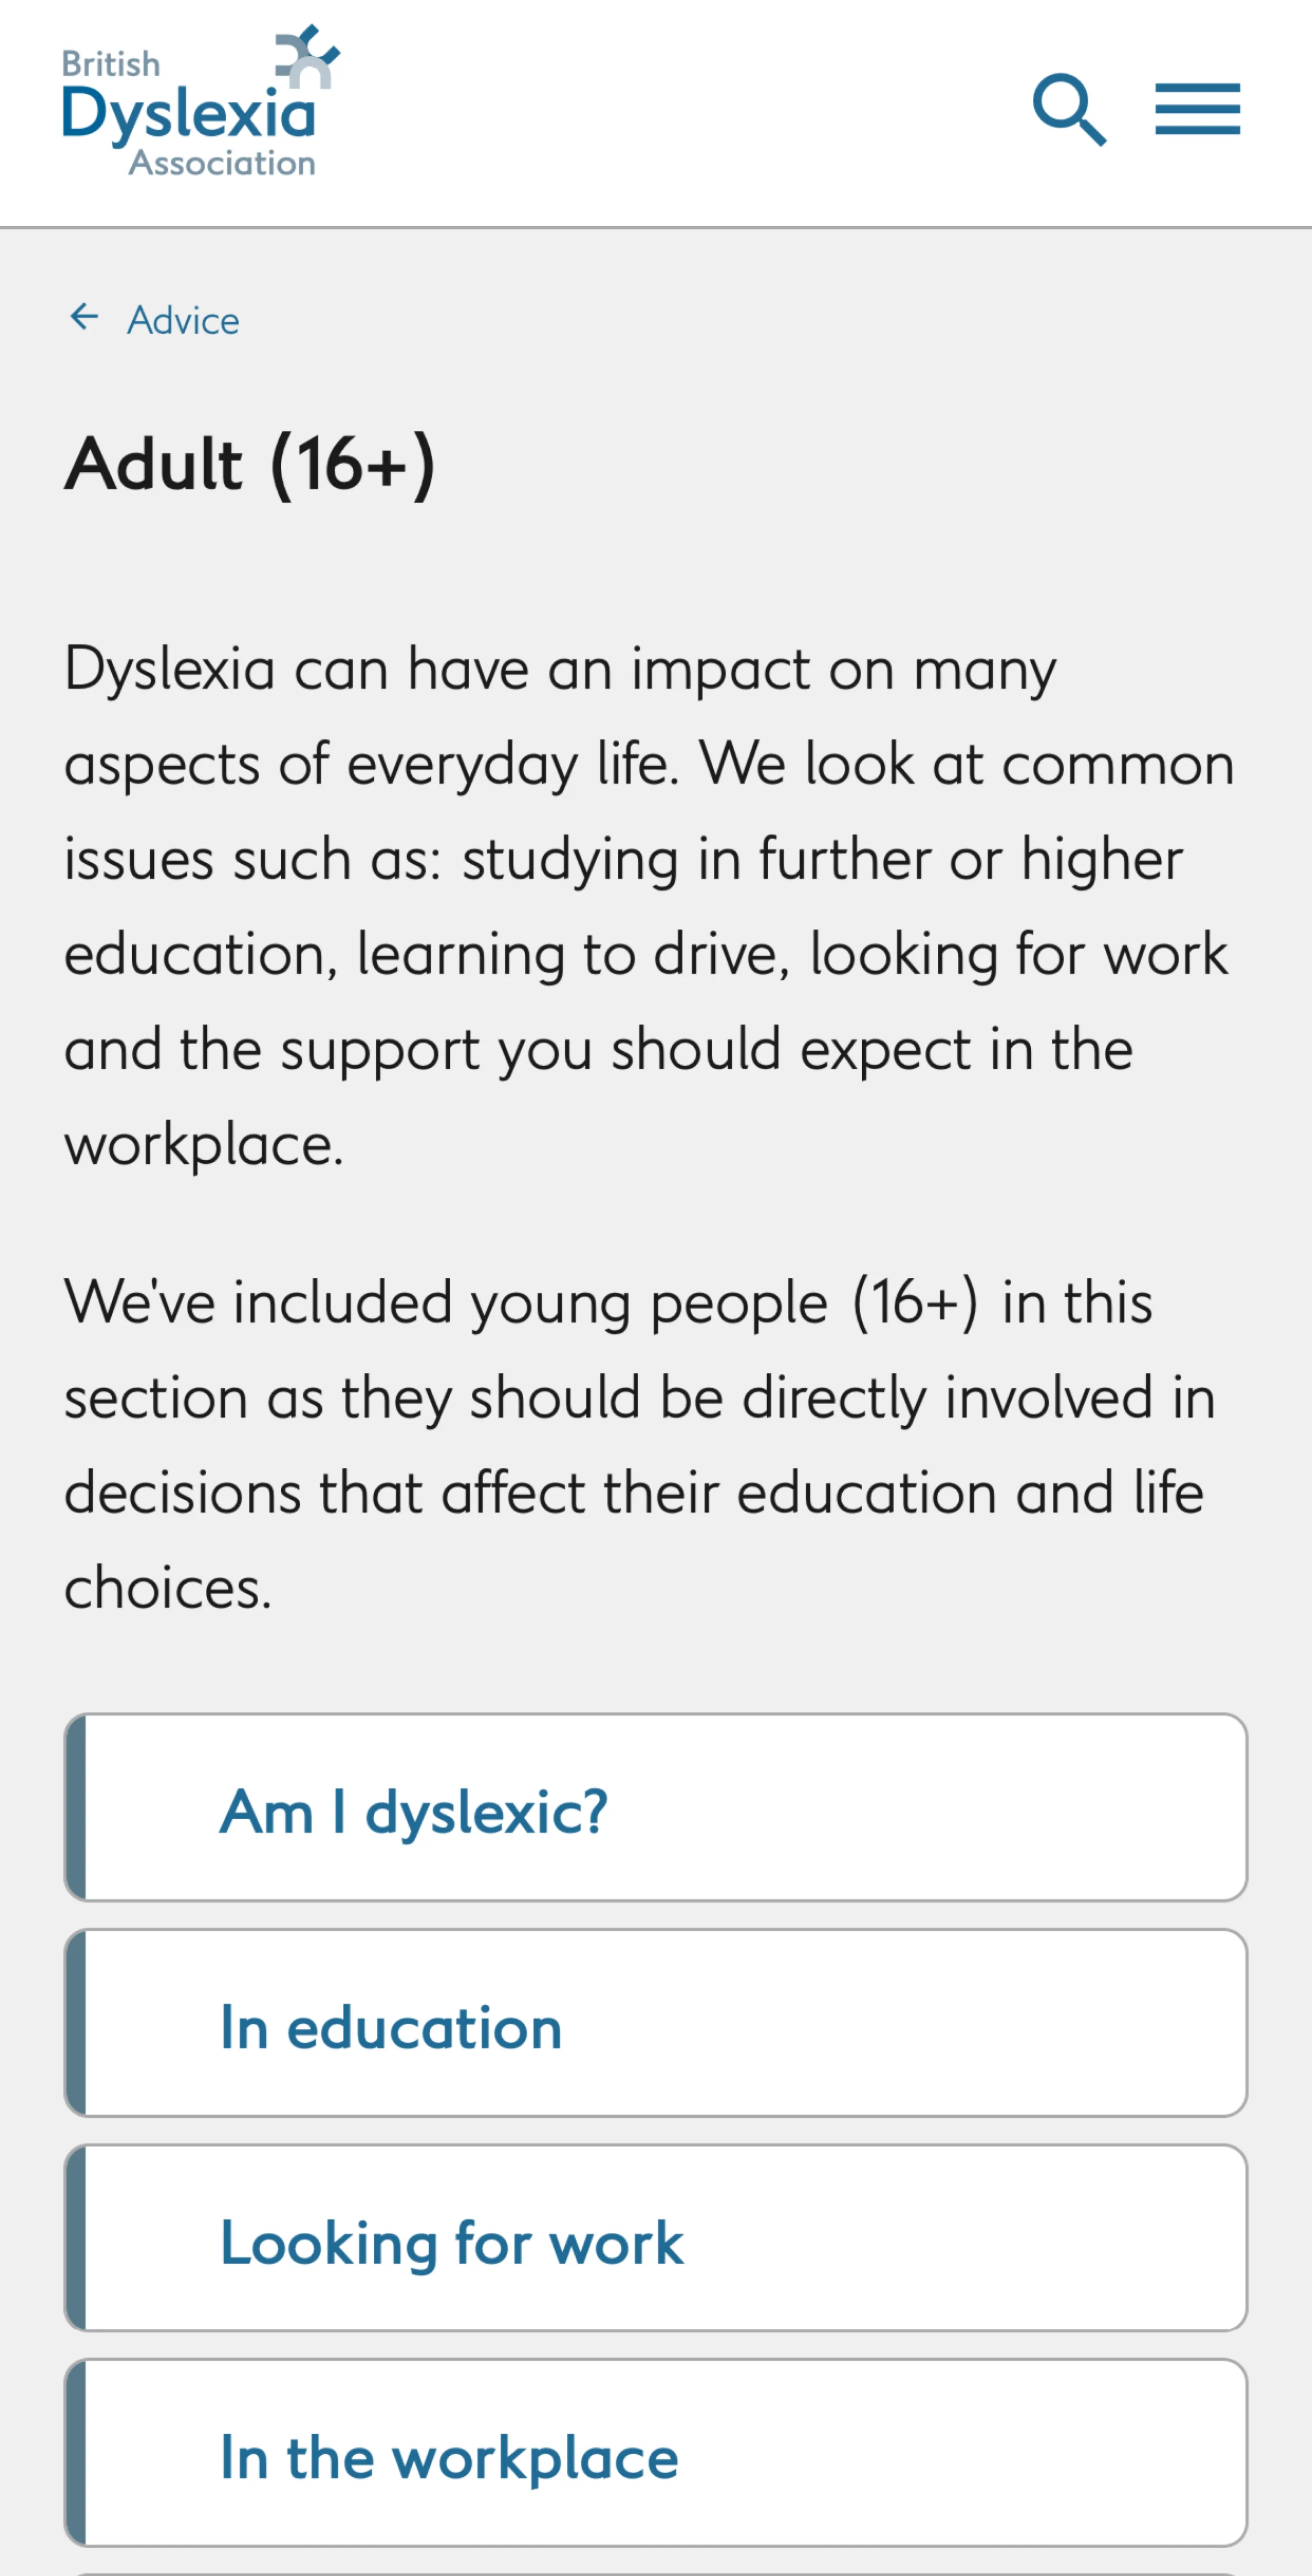Screen dimensions: 1312x2576
Task: Click the British Dyslexia Association logo emblem
Action: pyautogui.click(x=308, y=56)
